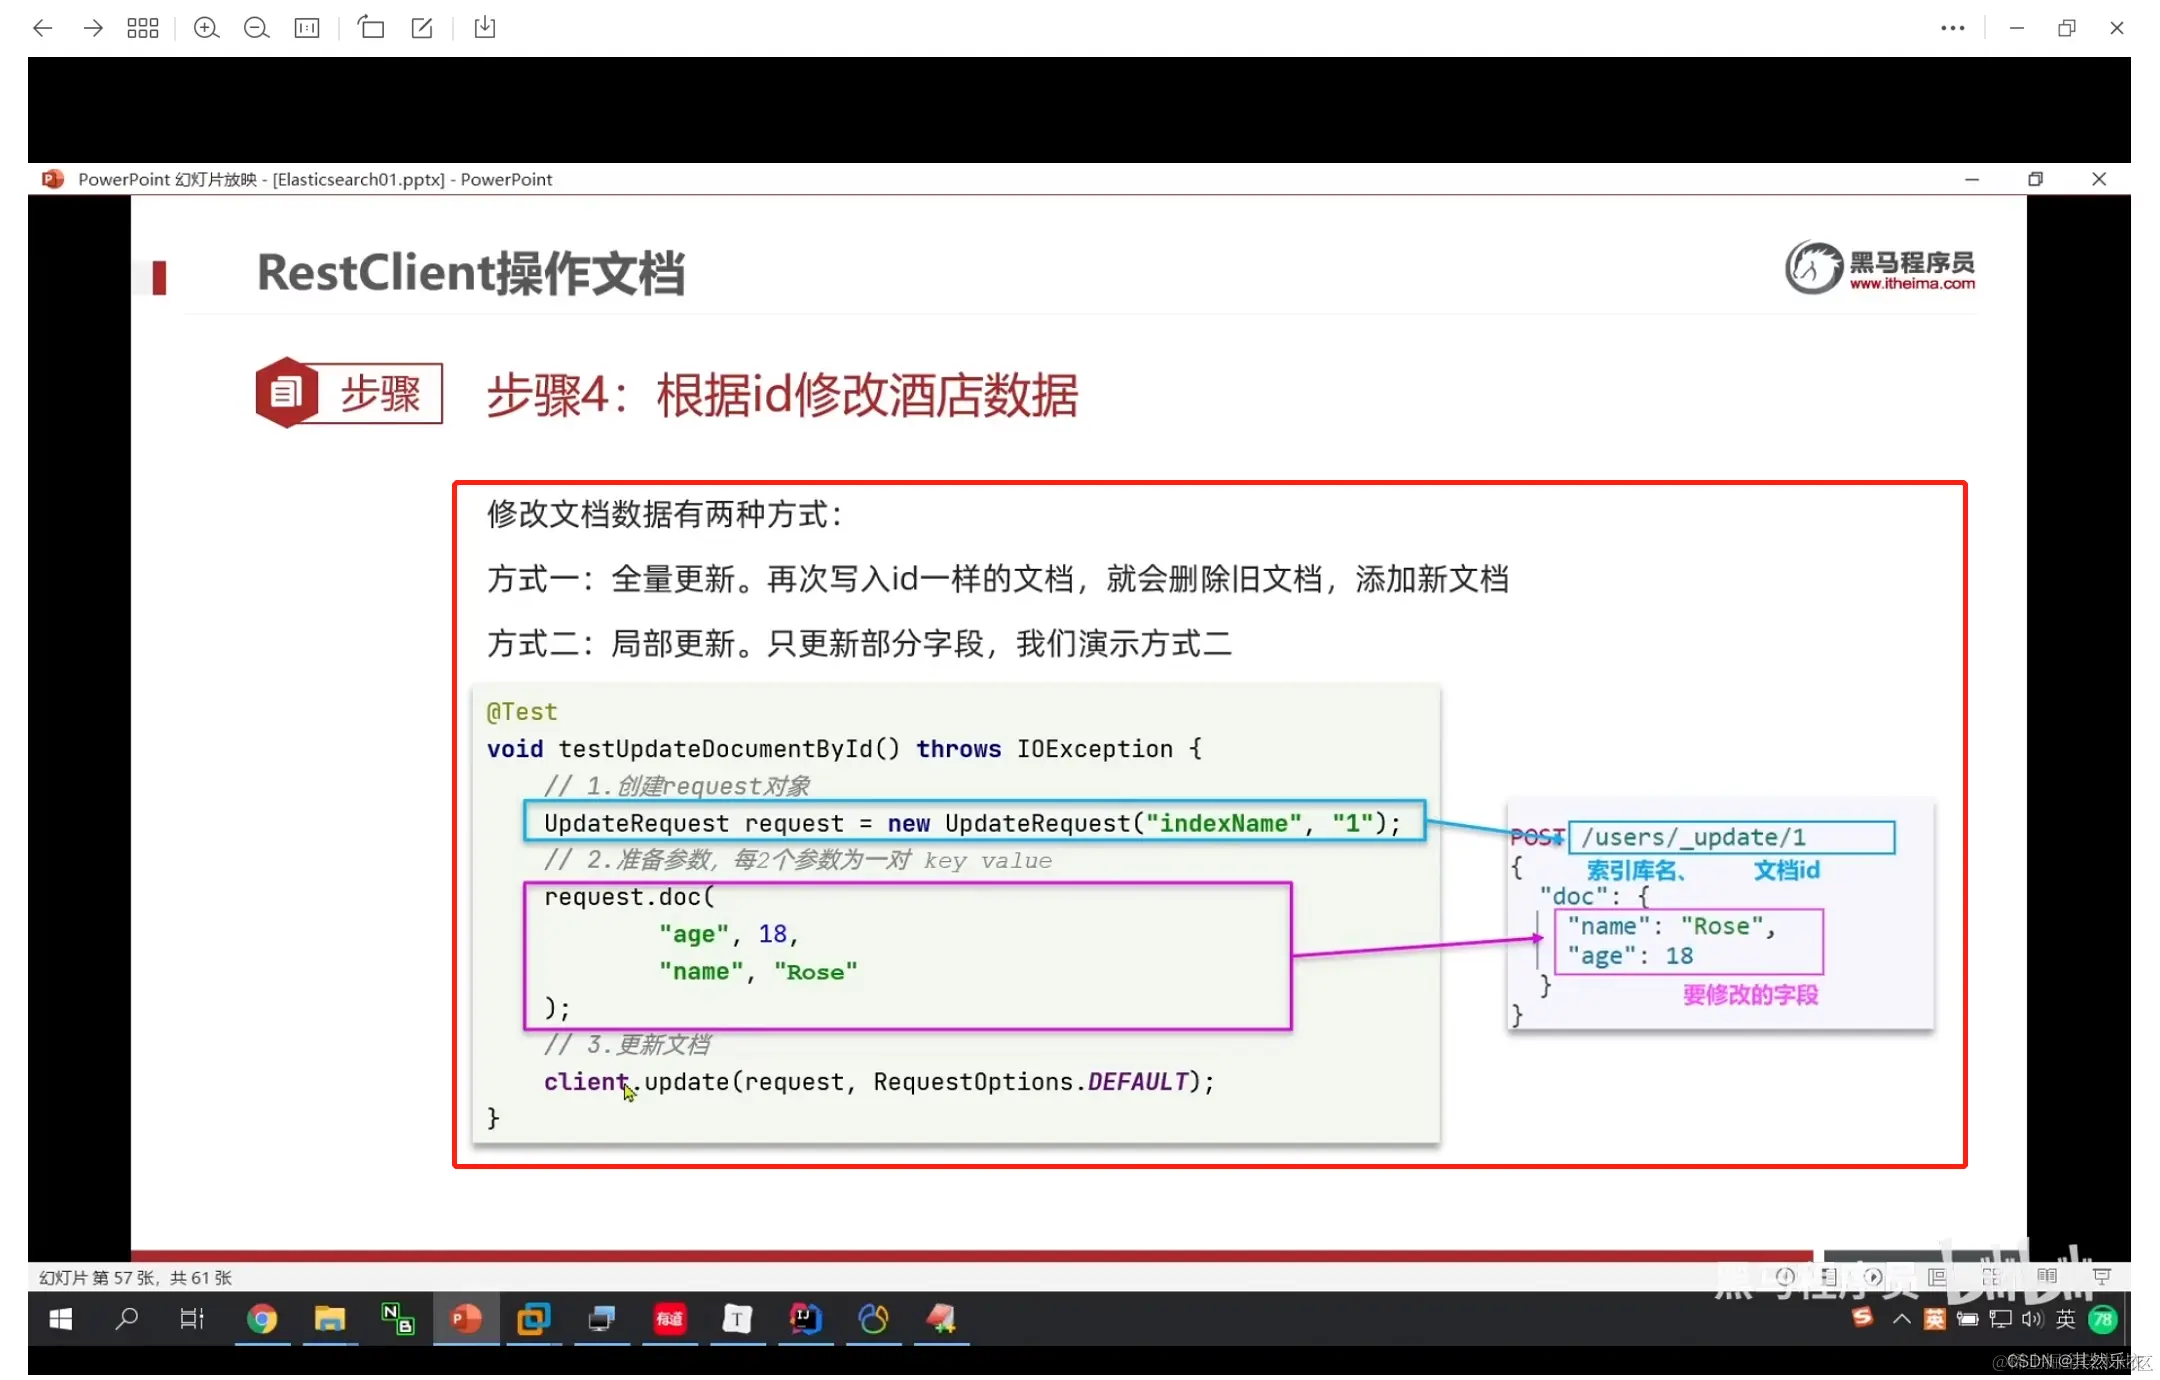Screen dimensions: 2160x1380
Task: Save a copy using the download icon
Action: [x=485, y=28]
